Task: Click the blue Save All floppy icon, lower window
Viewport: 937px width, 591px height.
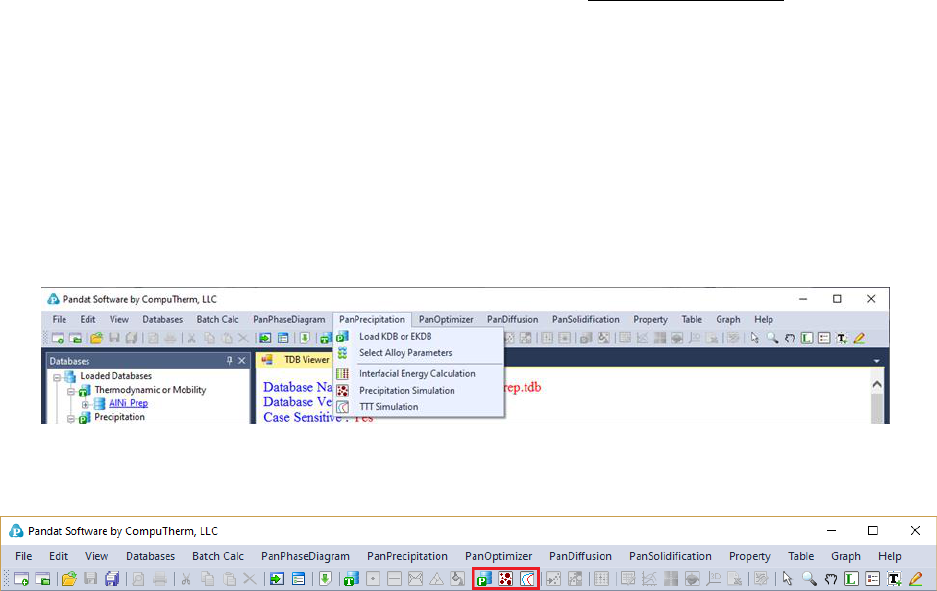Action: point(112,578)
